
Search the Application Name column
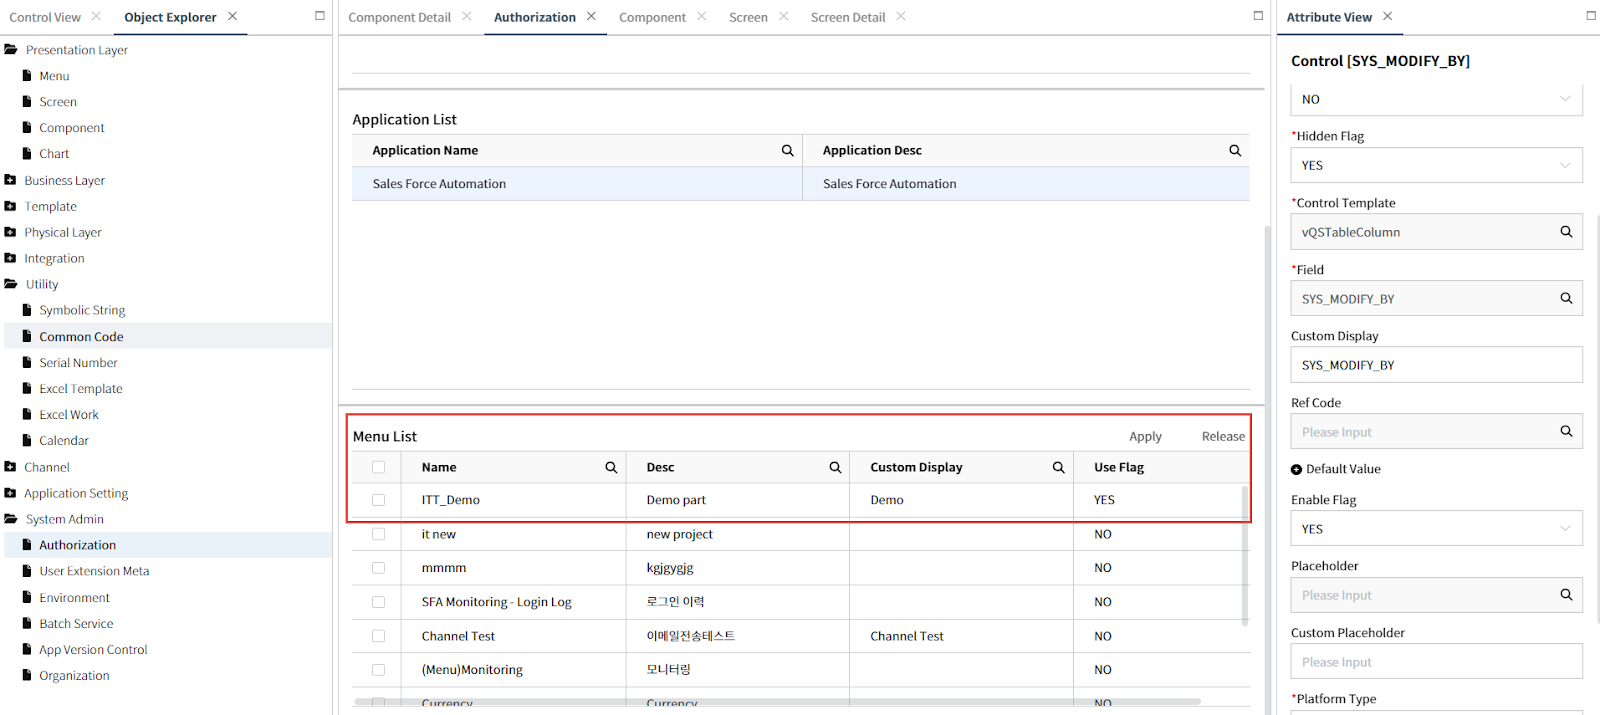click(x=787, y=151)
